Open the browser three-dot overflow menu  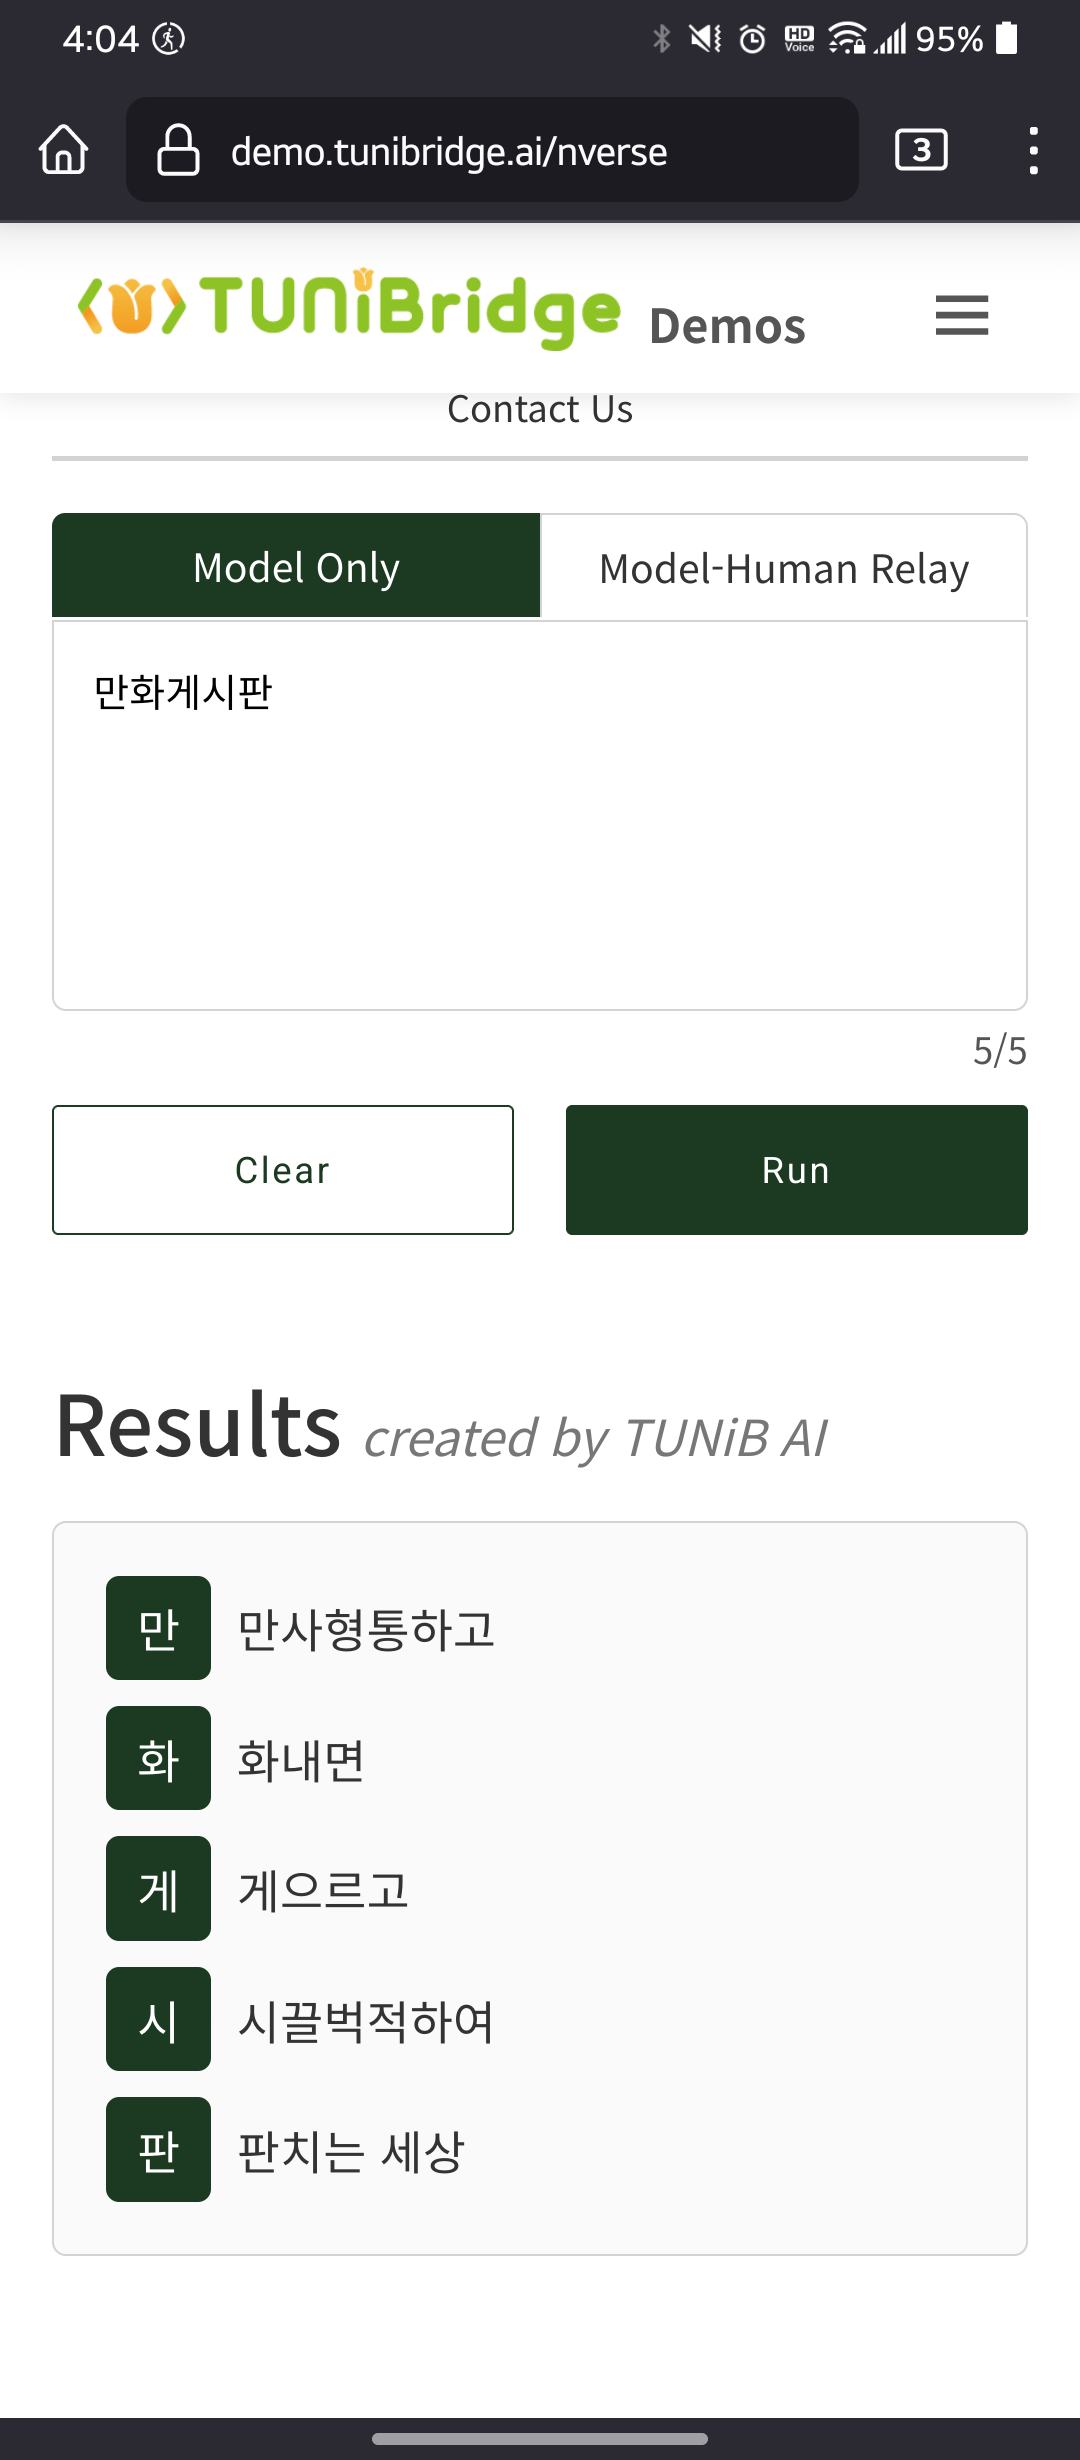(1034, 150)
